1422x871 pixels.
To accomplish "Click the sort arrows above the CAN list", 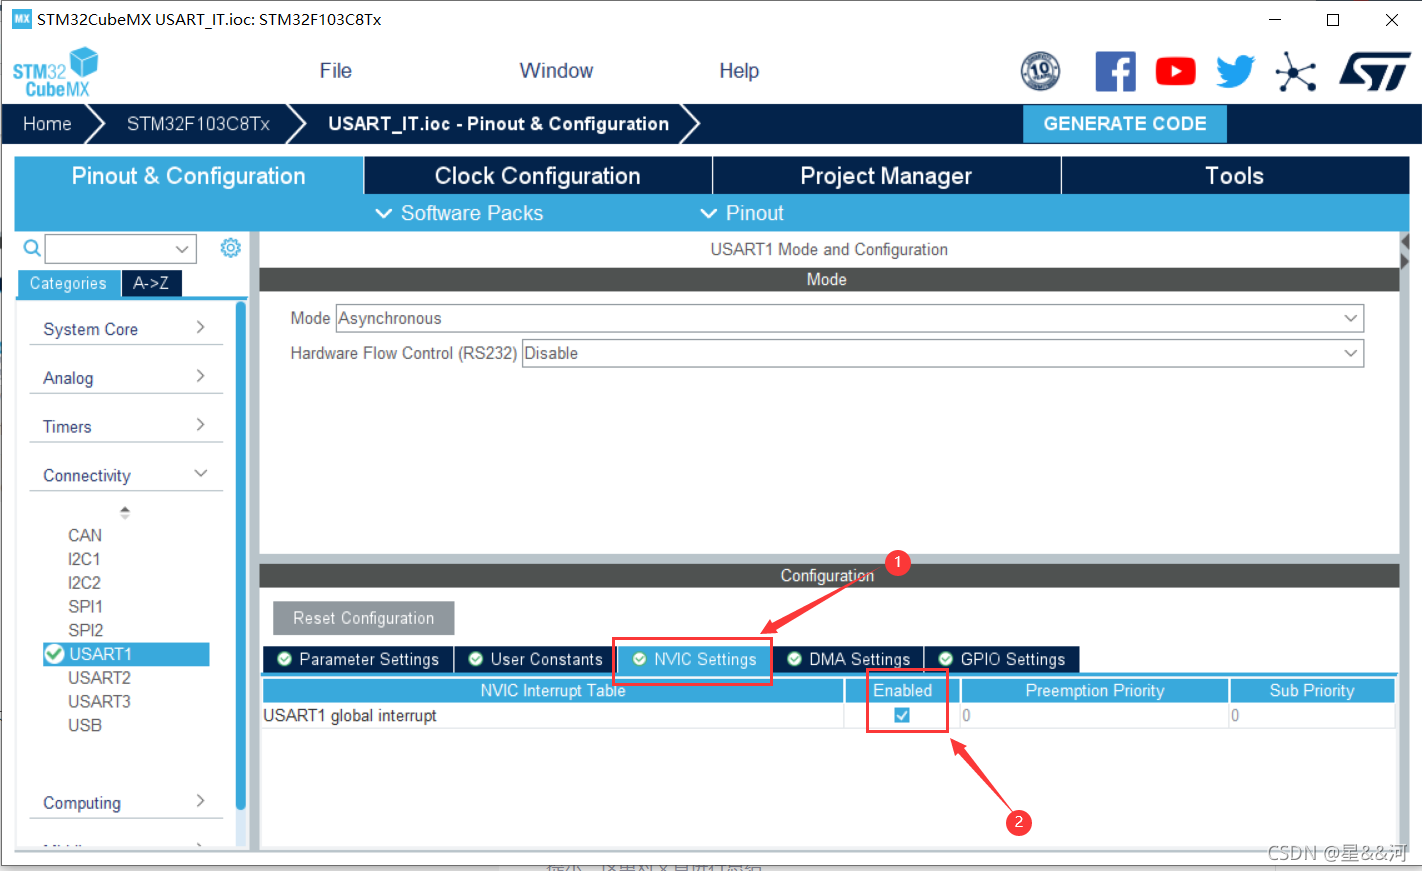I will point(125,512).
